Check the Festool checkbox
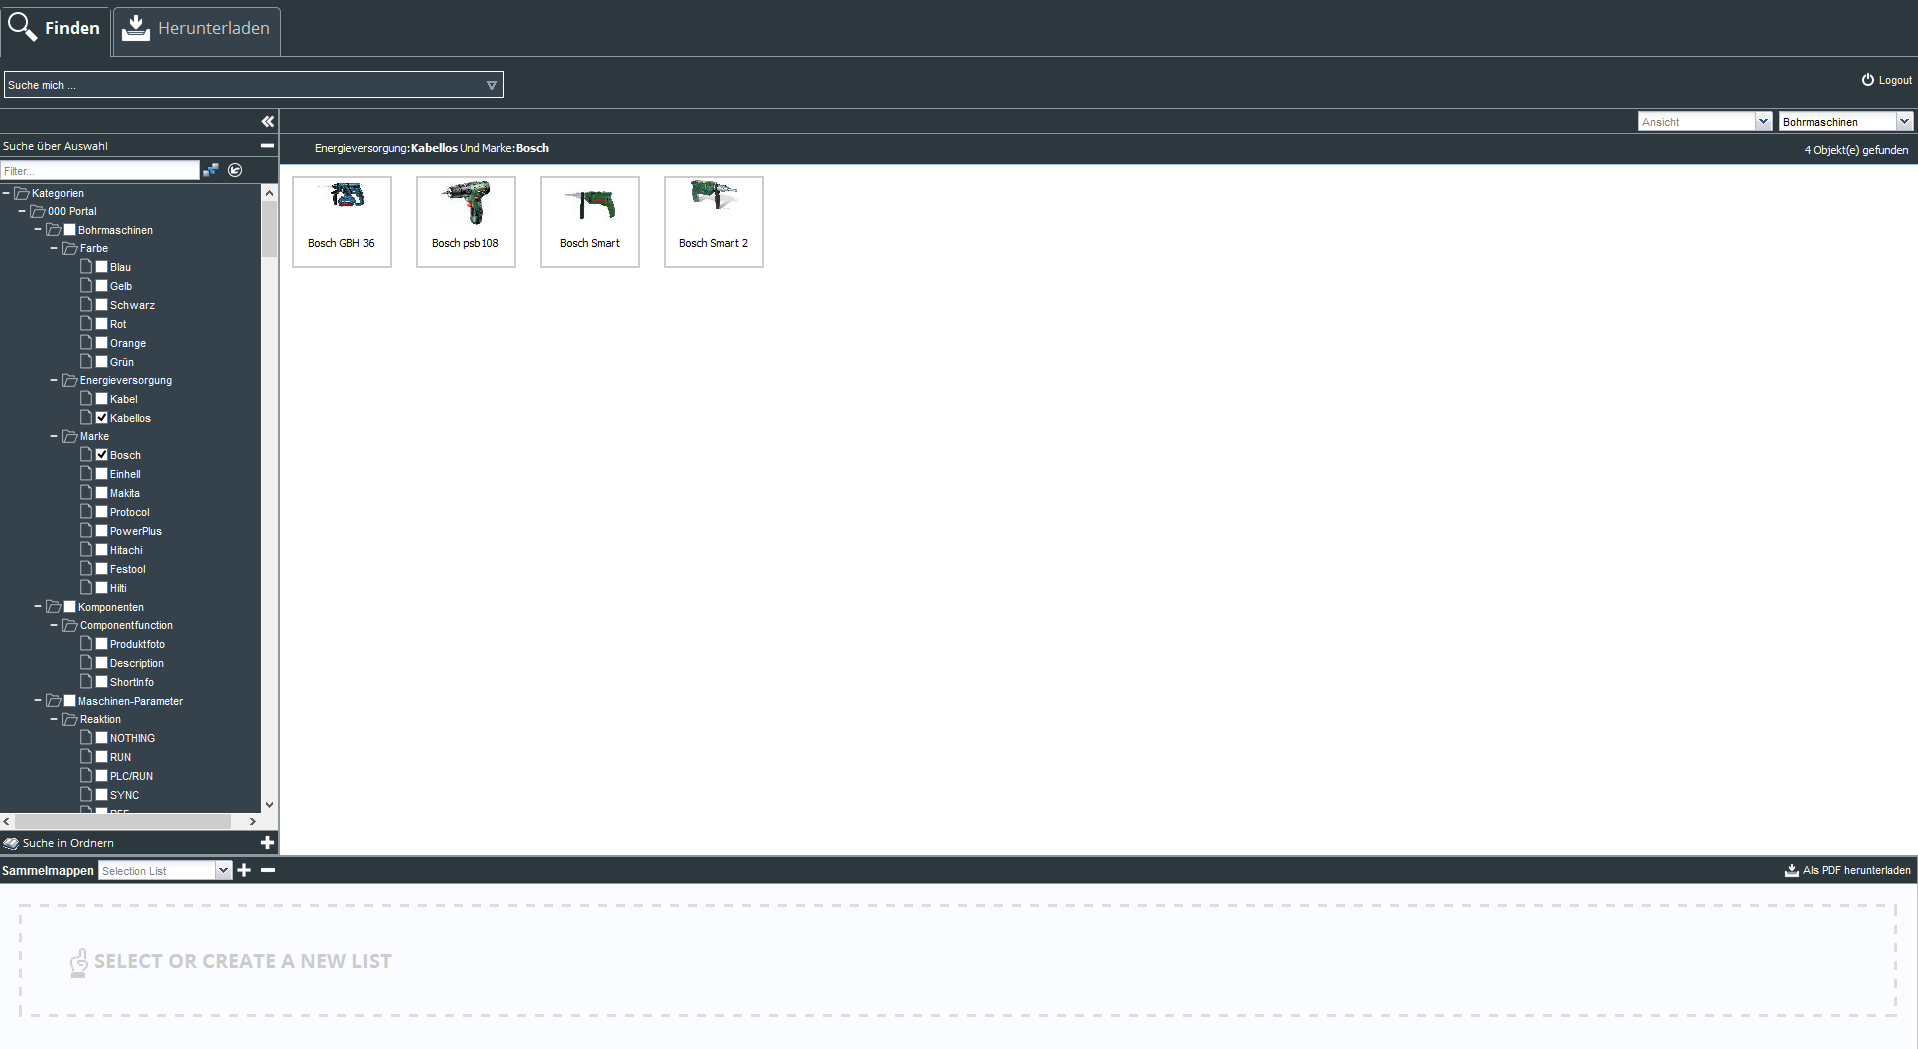Viewport: 1918px width, 1049px height. [x=102, y=568]
